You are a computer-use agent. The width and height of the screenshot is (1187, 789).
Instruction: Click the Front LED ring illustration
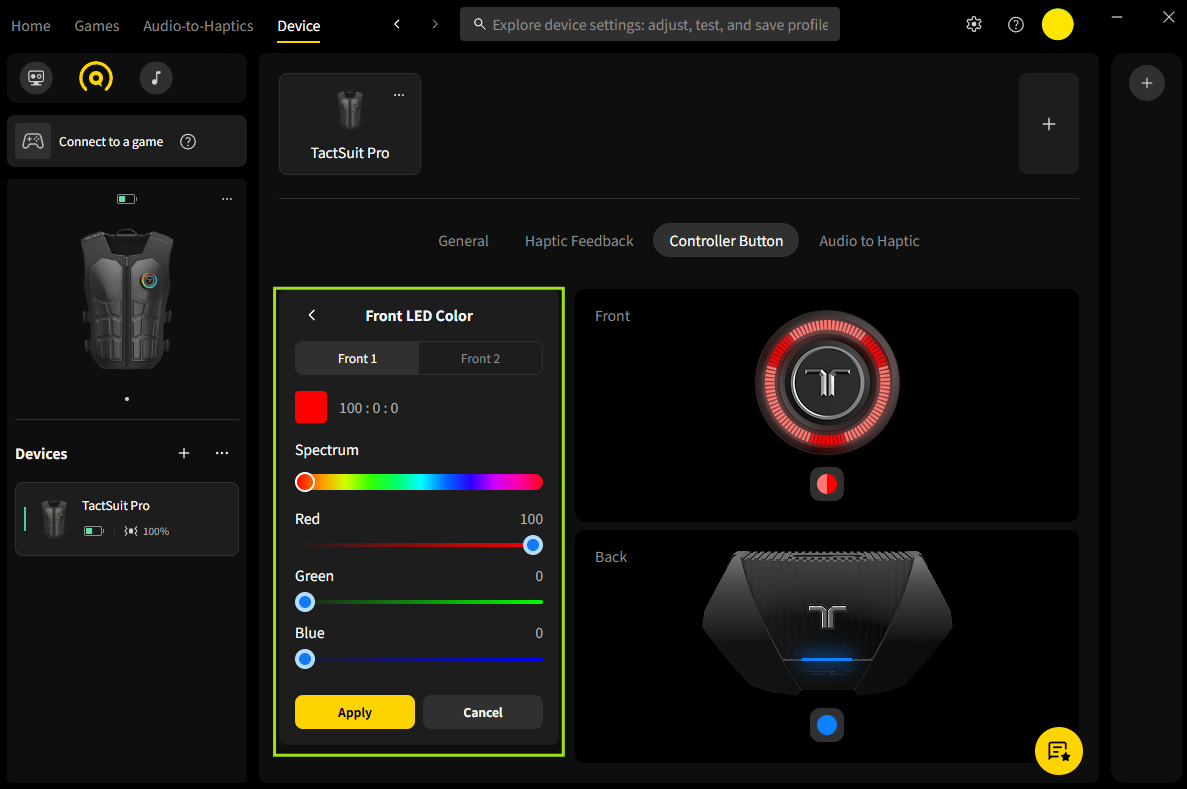(x=827, y=382)
